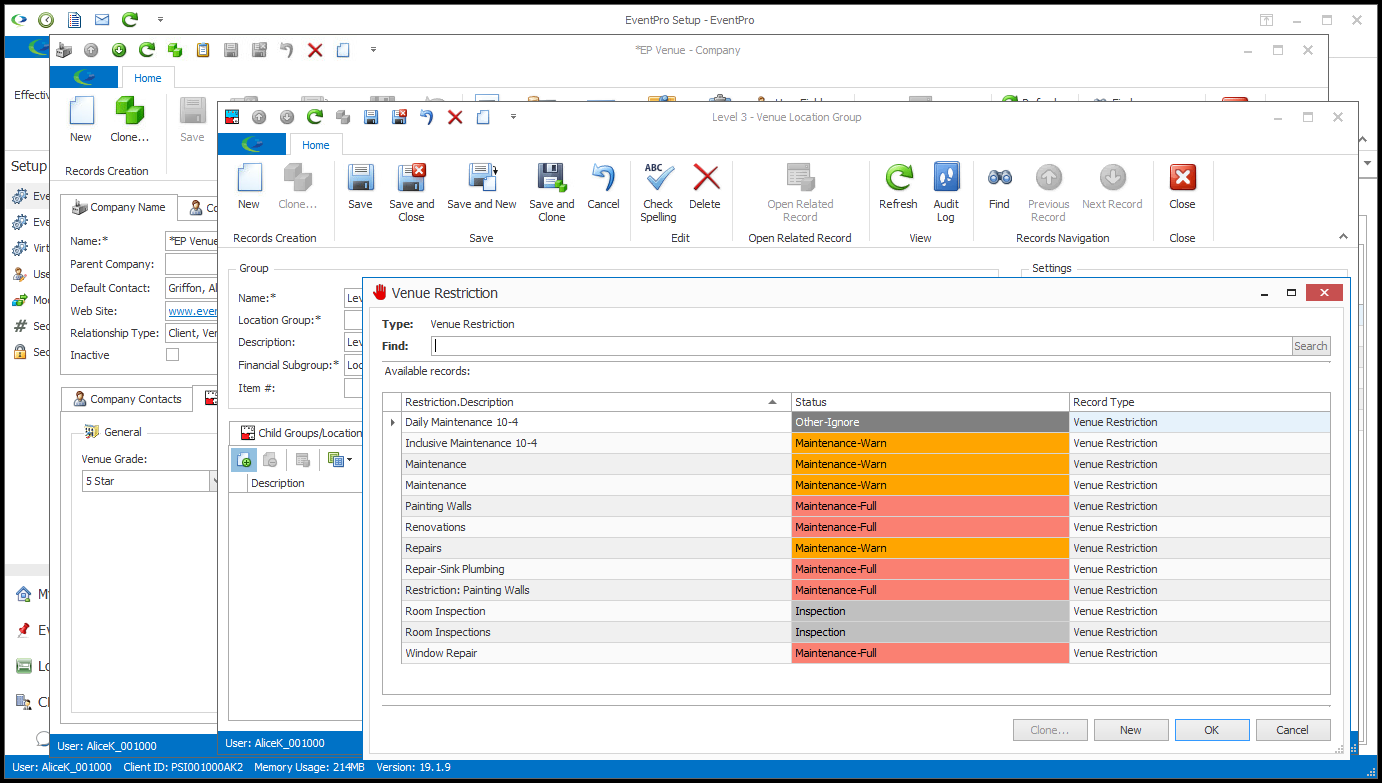The height and width of the screenshot is (783, 1382).
Task: Click the orange status cell of Repairs row
Action: coord(930,548)
